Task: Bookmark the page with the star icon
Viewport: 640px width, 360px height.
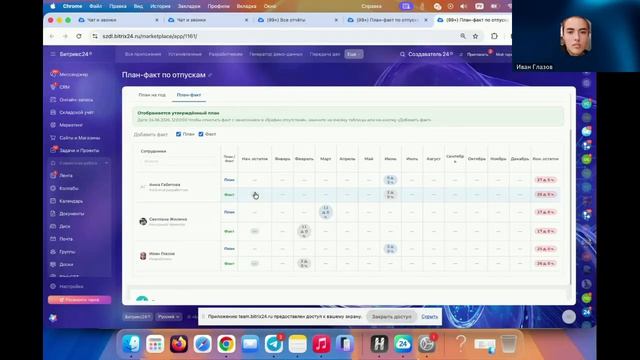Action: (476, 36)
